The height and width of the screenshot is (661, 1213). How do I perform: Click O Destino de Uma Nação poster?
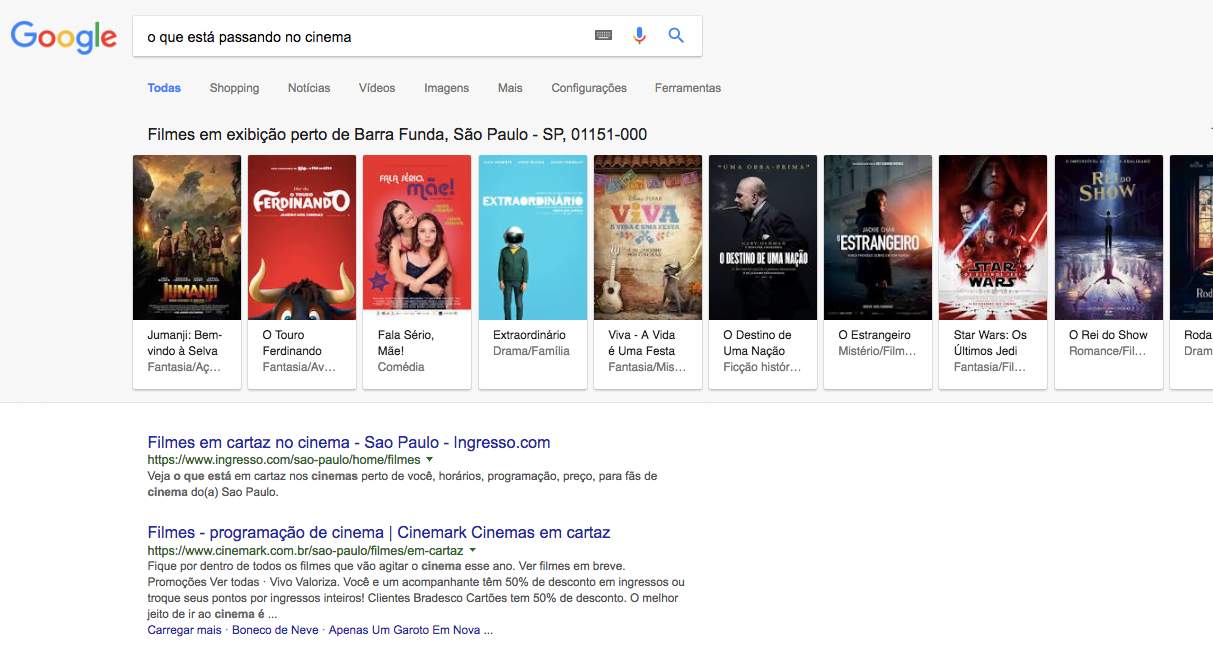click(x=763, y=237)
